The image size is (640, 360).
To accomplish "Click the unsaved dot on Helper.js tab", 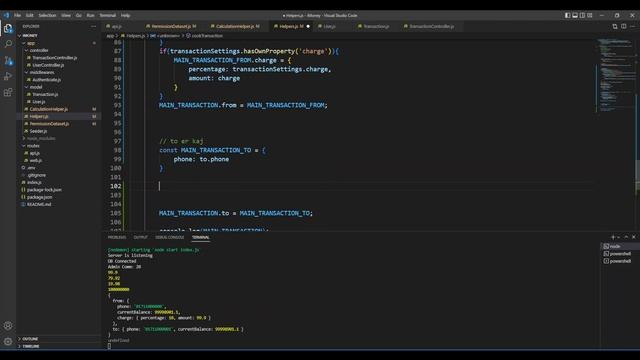I will pyautogui.click(x=308, y=27).
